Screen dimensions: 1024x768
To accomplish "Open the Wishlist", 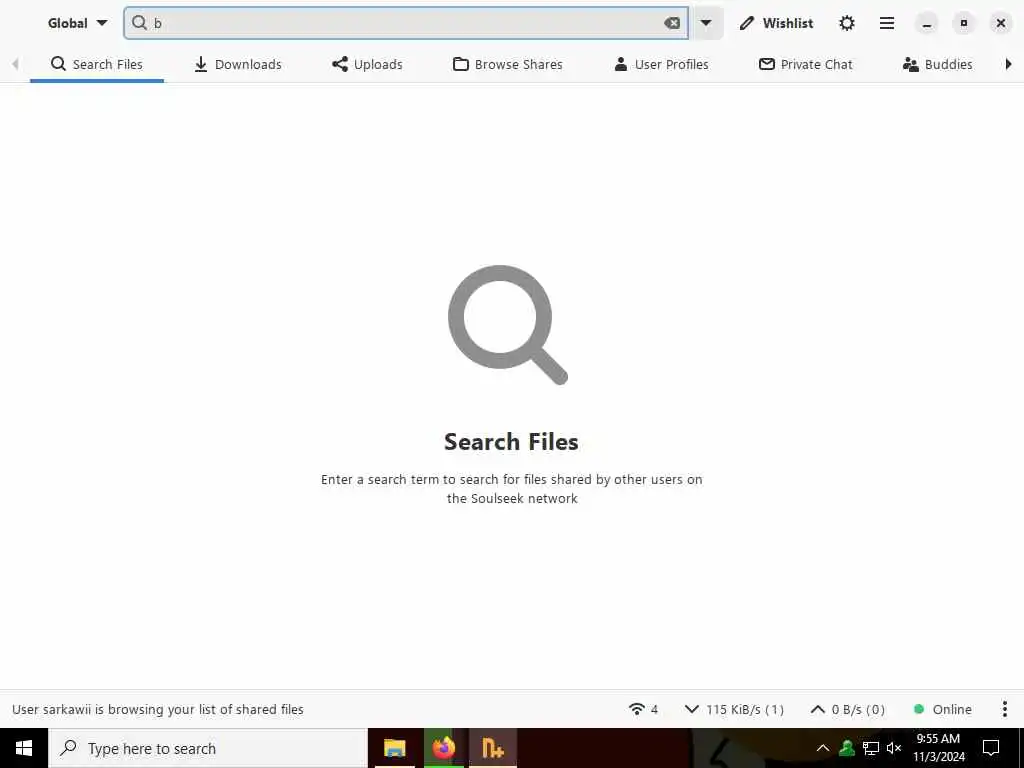I will point(776,23).
